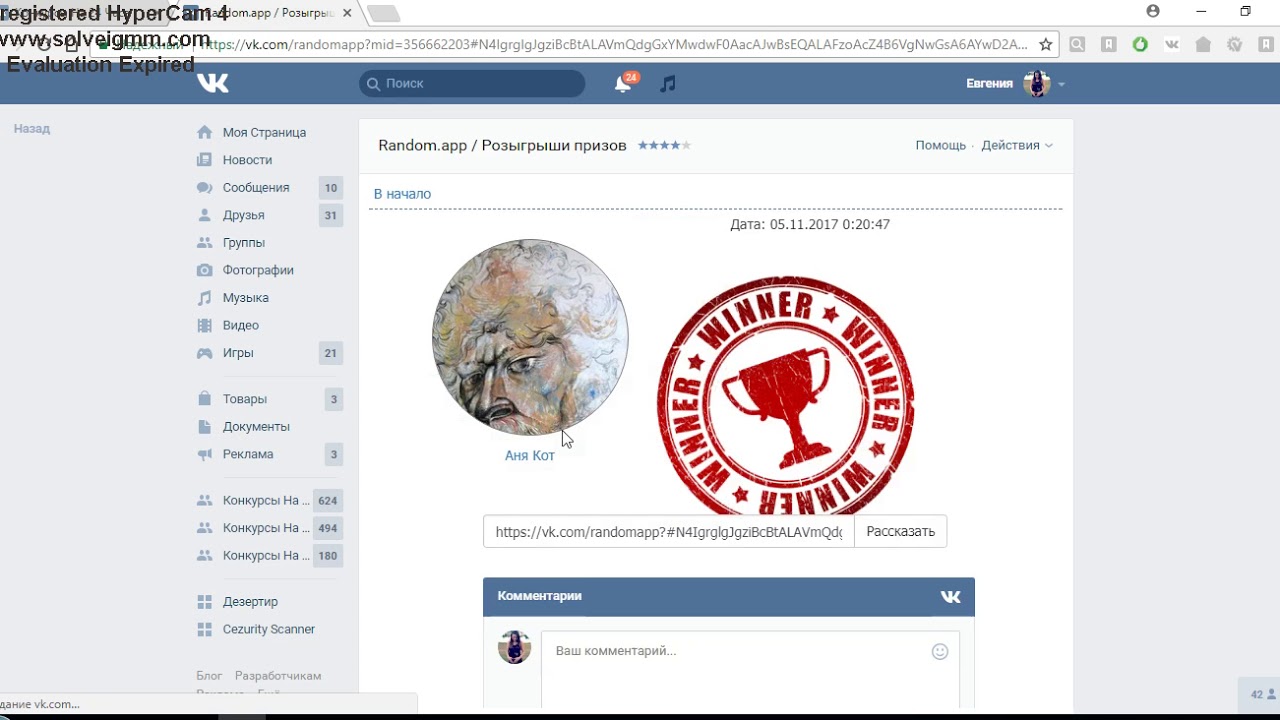This screenshot has width=1280, height=720.
Task: Click the Музыка note icon in sidebar
Action: [205, 298]
